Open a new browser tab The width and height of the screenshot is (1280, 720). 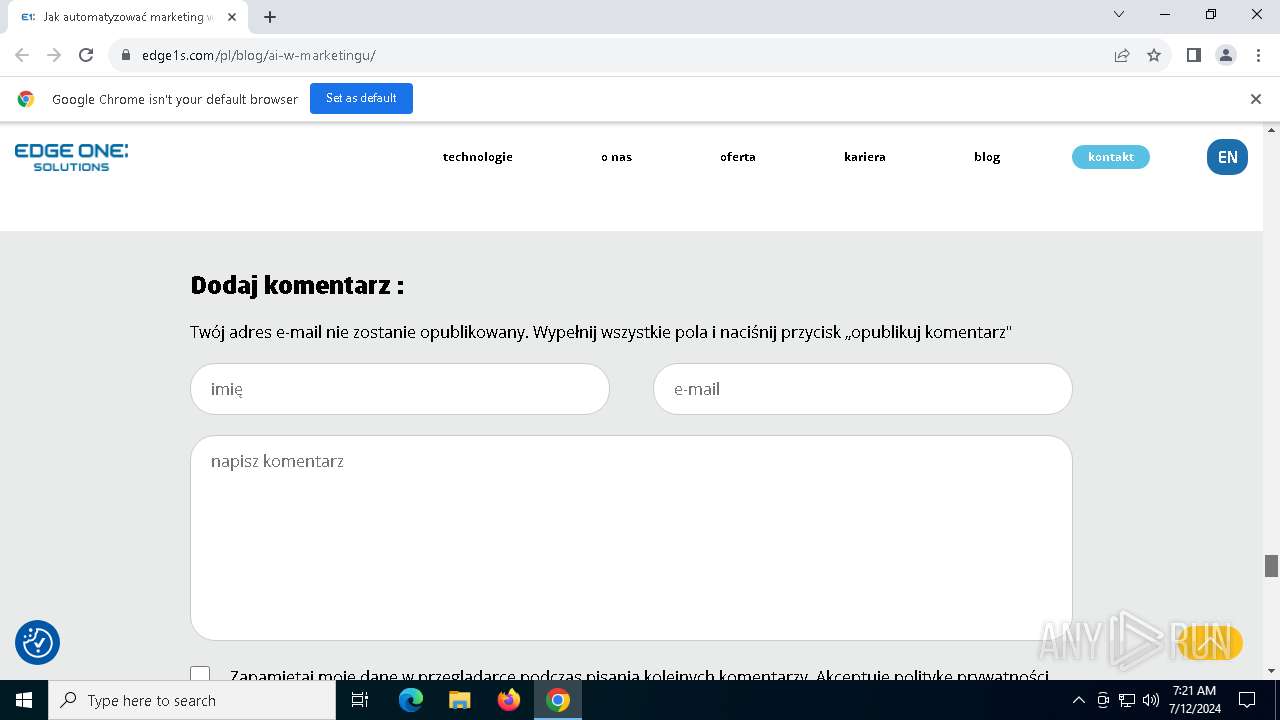[270, 16]
